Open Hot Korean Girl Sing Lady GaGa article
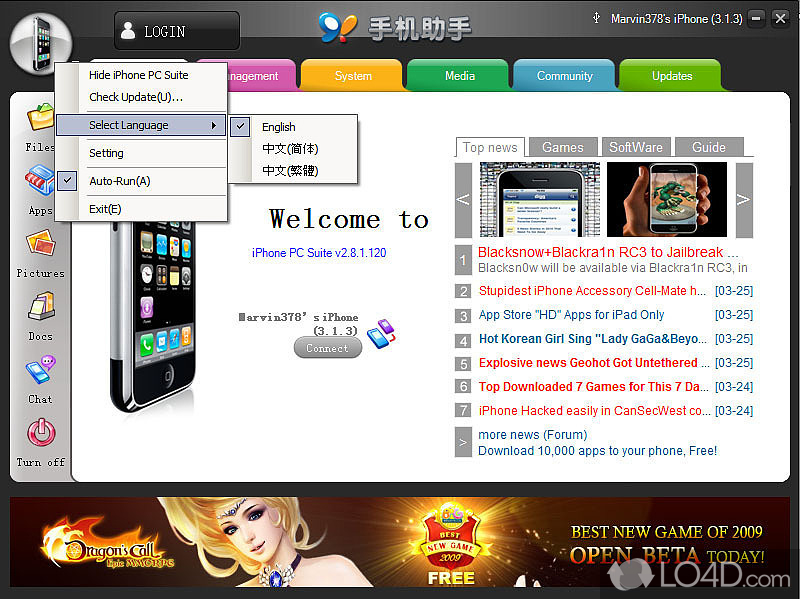This screenshot has height=599, width=800. [593, 339]
